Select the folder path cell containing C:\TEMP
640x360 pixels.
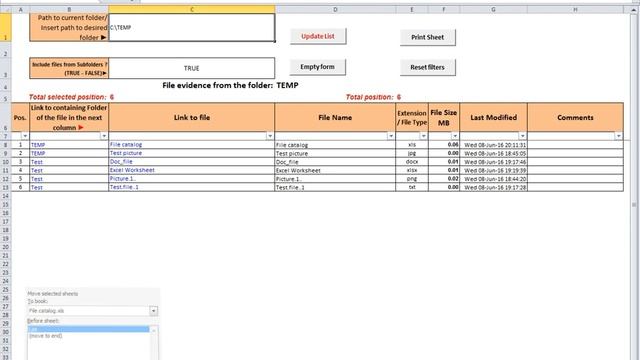pyautogui.click(x=192, y=27)
